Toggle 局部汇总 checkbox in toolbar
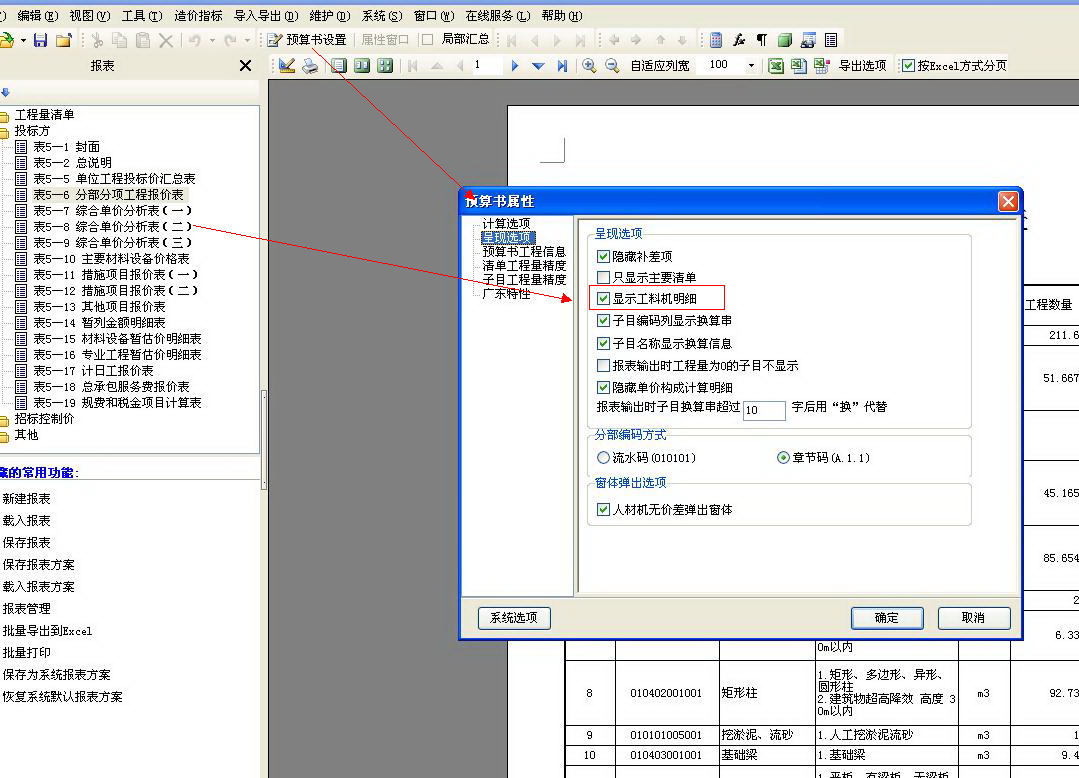 click(x=427, y=40)
